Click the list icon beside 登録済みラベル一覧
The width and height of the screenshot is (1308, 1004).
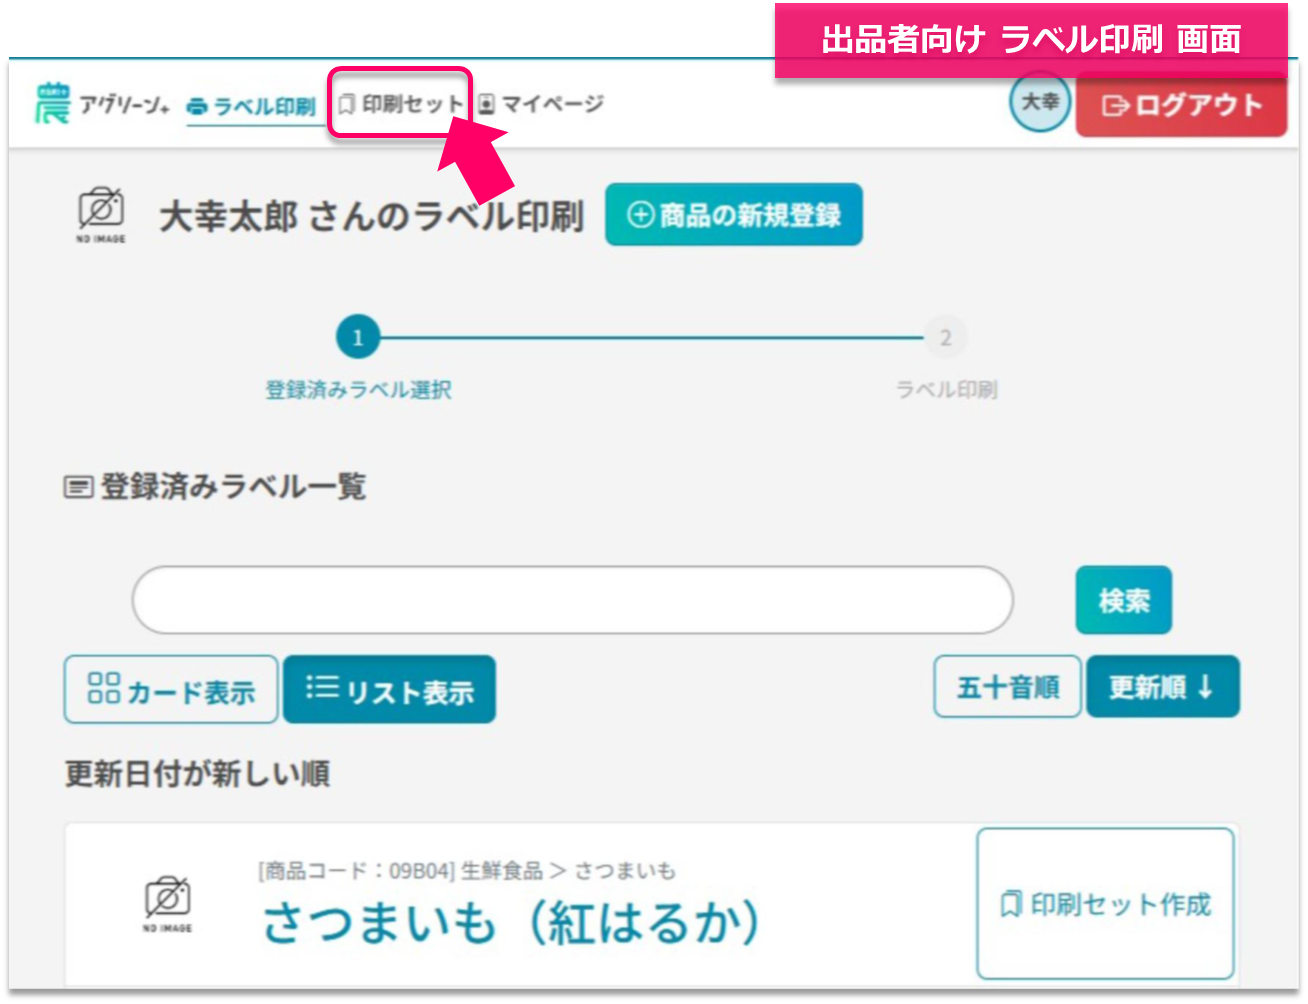78,488
